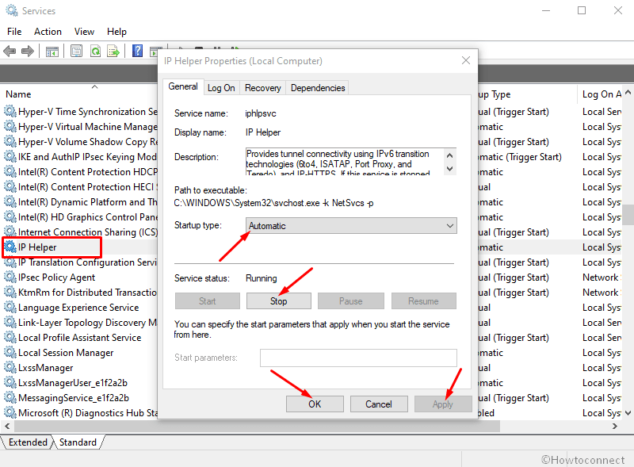Click gear icon beside IP Helper service
The width and height of the screenshot is (634, 467).
pos(10,247)
